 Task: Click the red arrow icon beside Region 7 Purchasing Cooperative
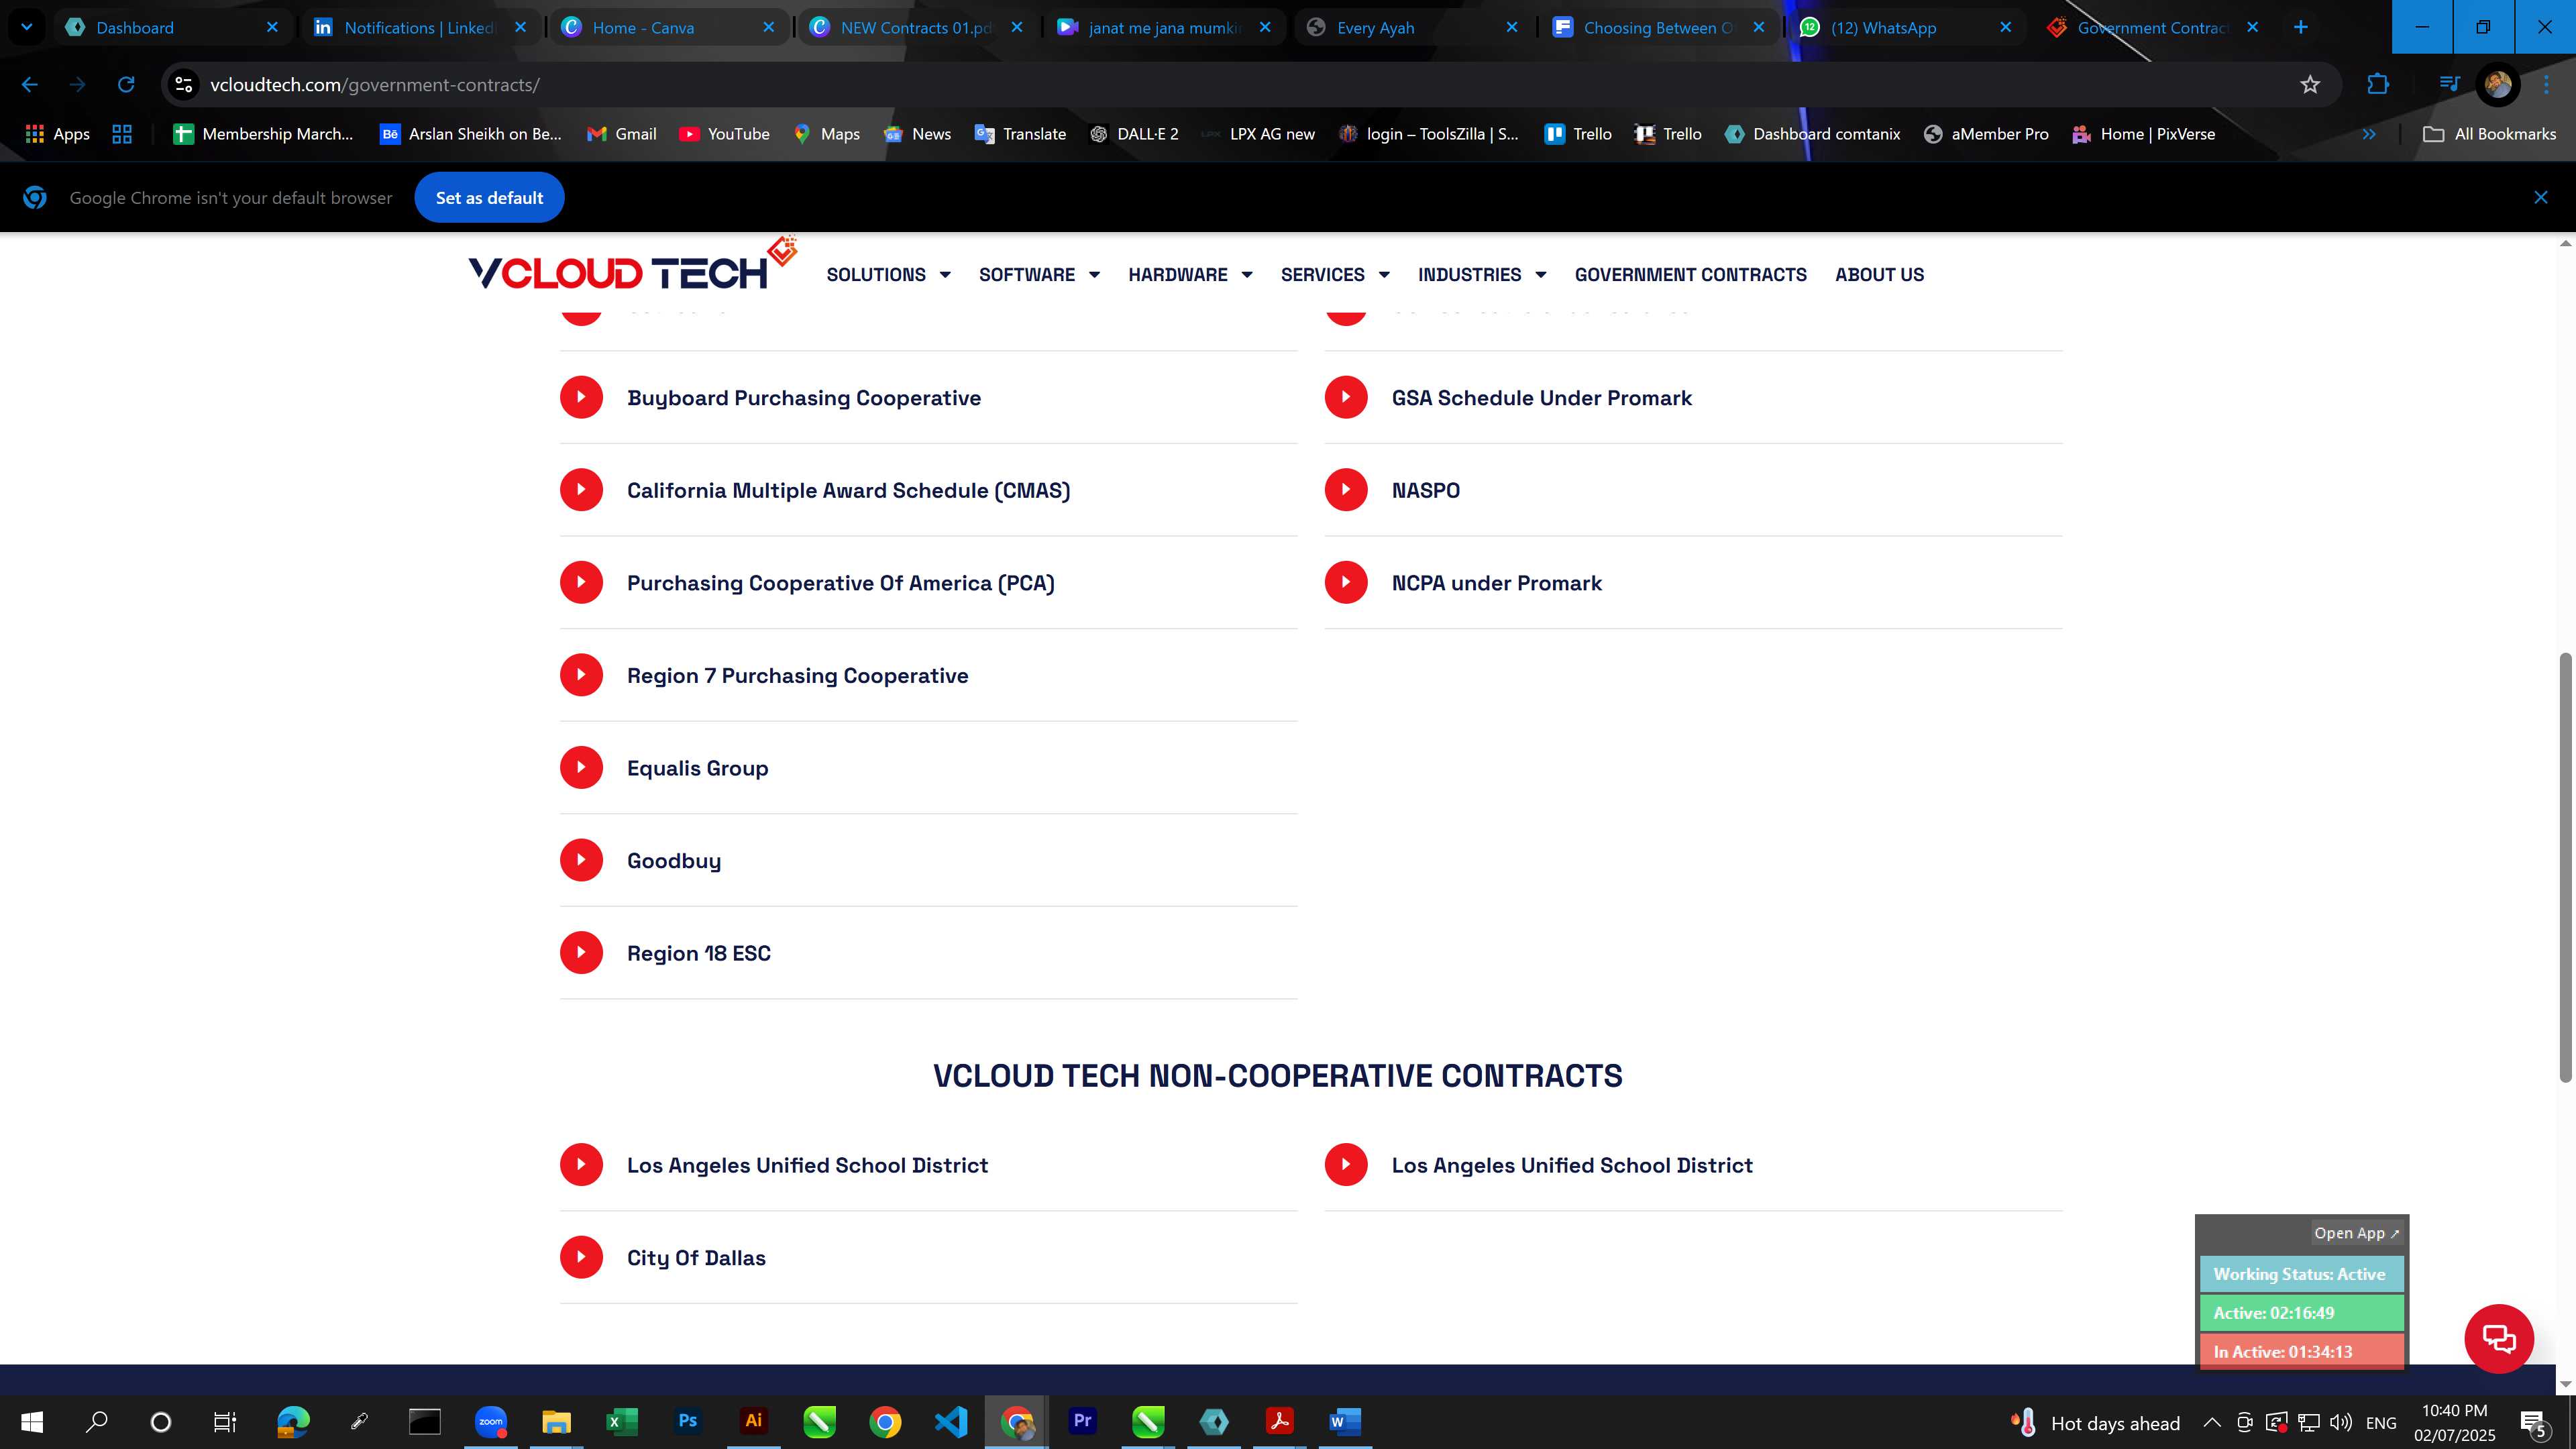[581, 675]
